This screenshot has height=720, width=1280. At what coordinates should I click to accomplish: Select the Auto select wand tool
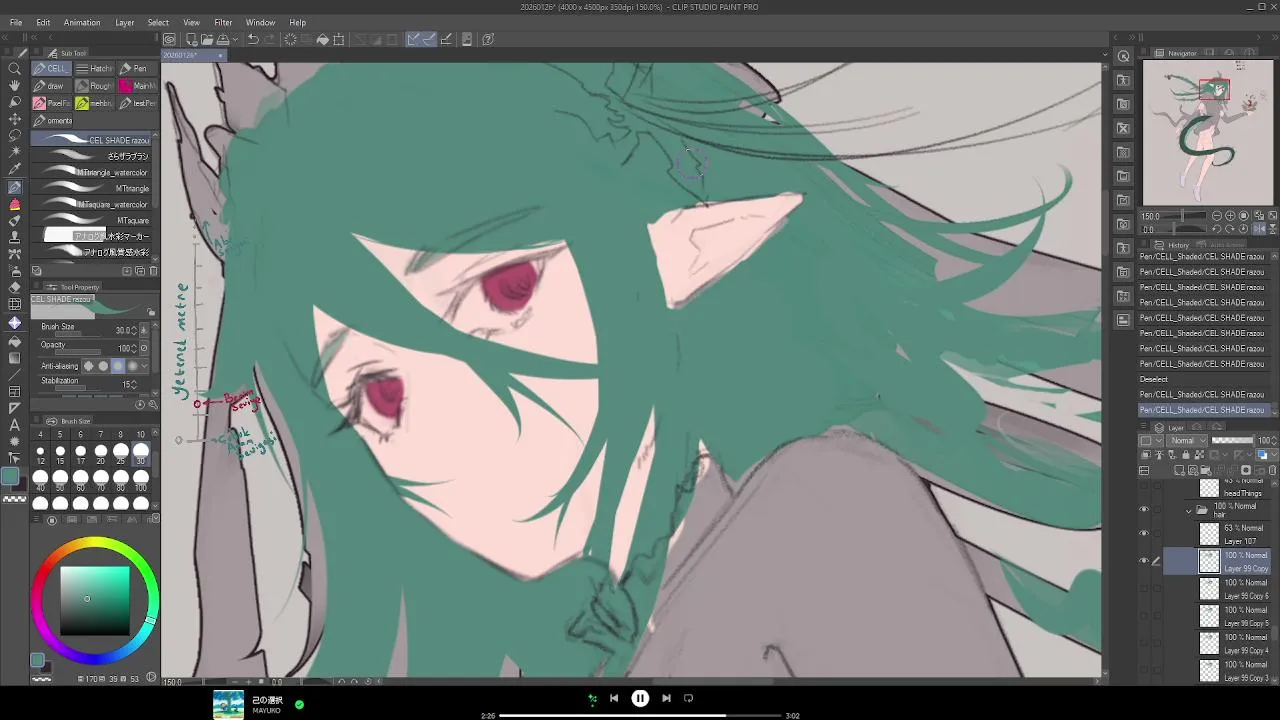pos(15,153)
